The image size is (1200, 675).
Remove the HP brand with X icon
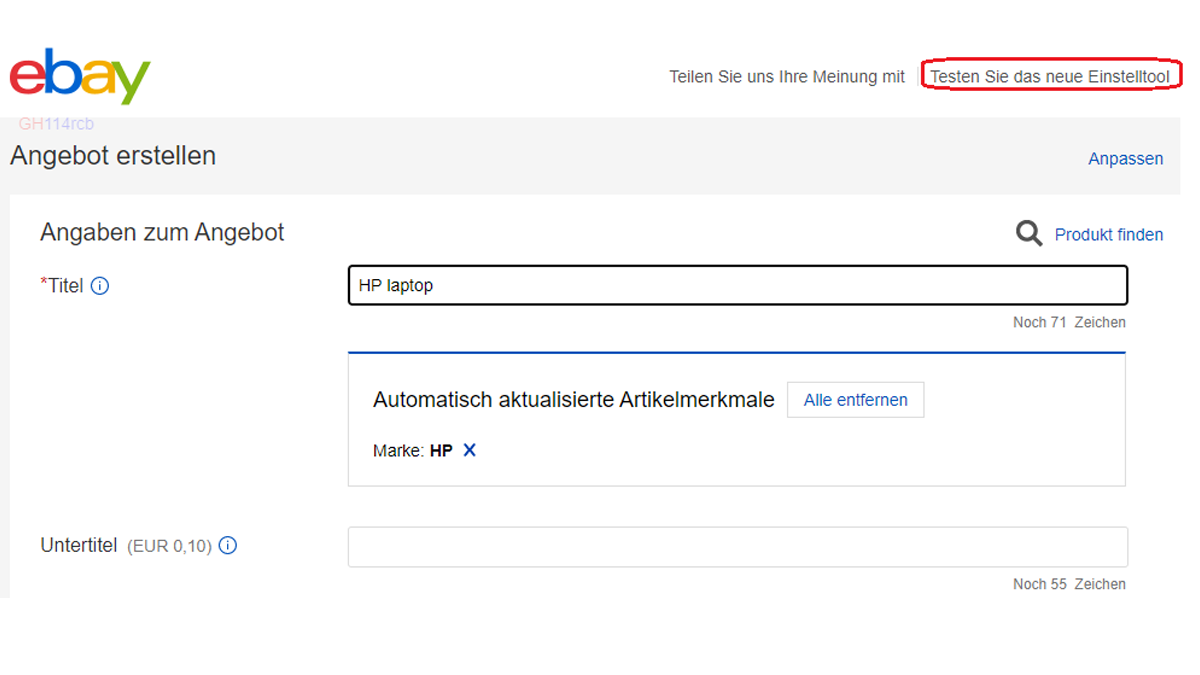tap(469, 450)
